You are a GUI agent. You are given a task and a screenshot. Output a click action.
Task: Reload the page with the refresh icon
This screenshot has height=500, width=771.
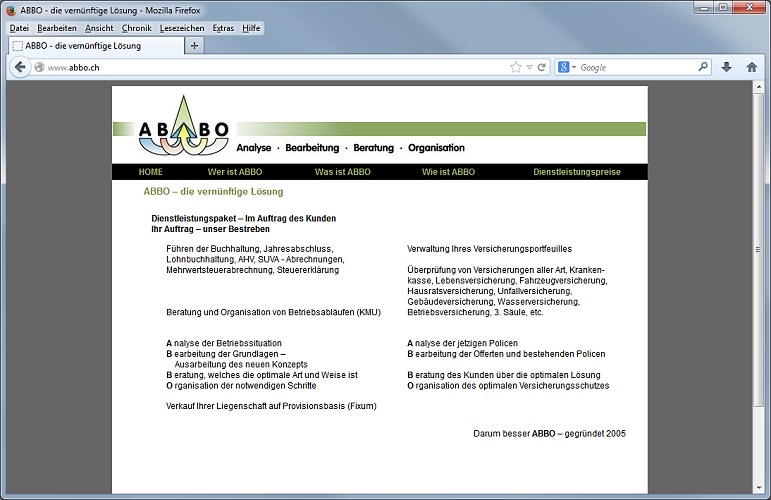[x=541, y=67]
